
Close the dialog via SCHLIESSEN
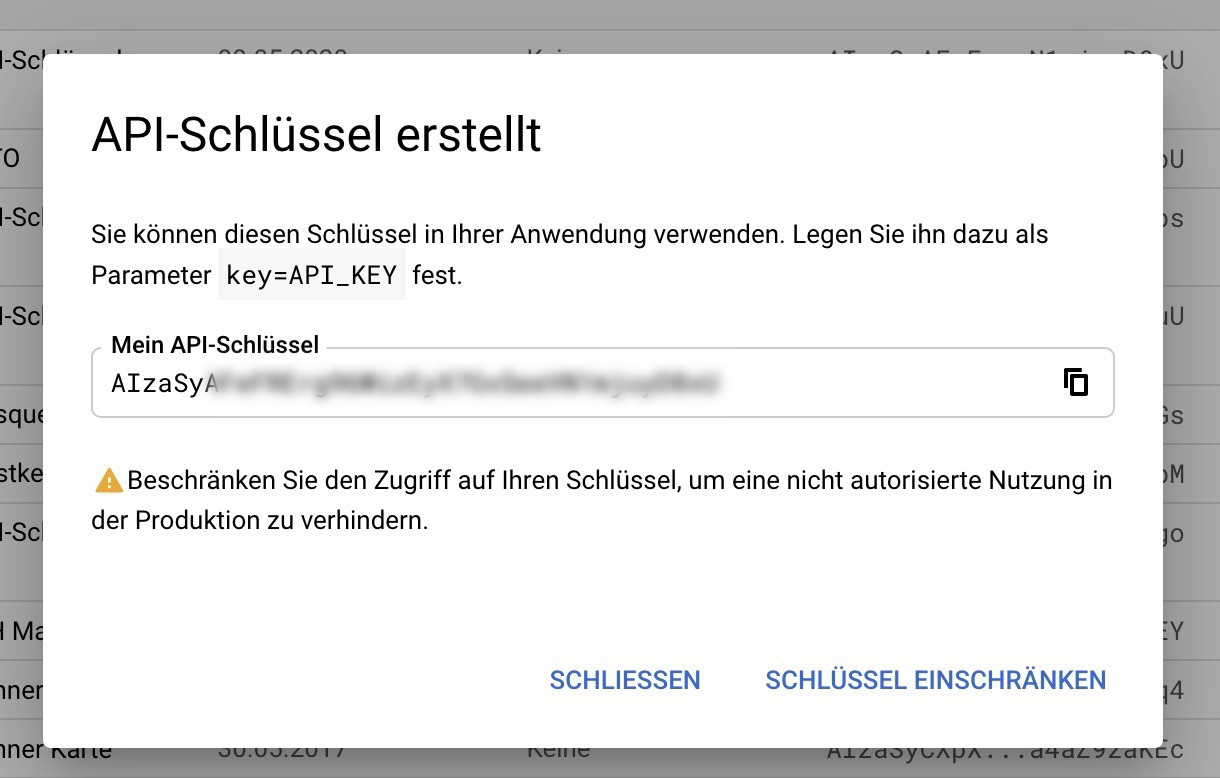(x=625, y=680)
